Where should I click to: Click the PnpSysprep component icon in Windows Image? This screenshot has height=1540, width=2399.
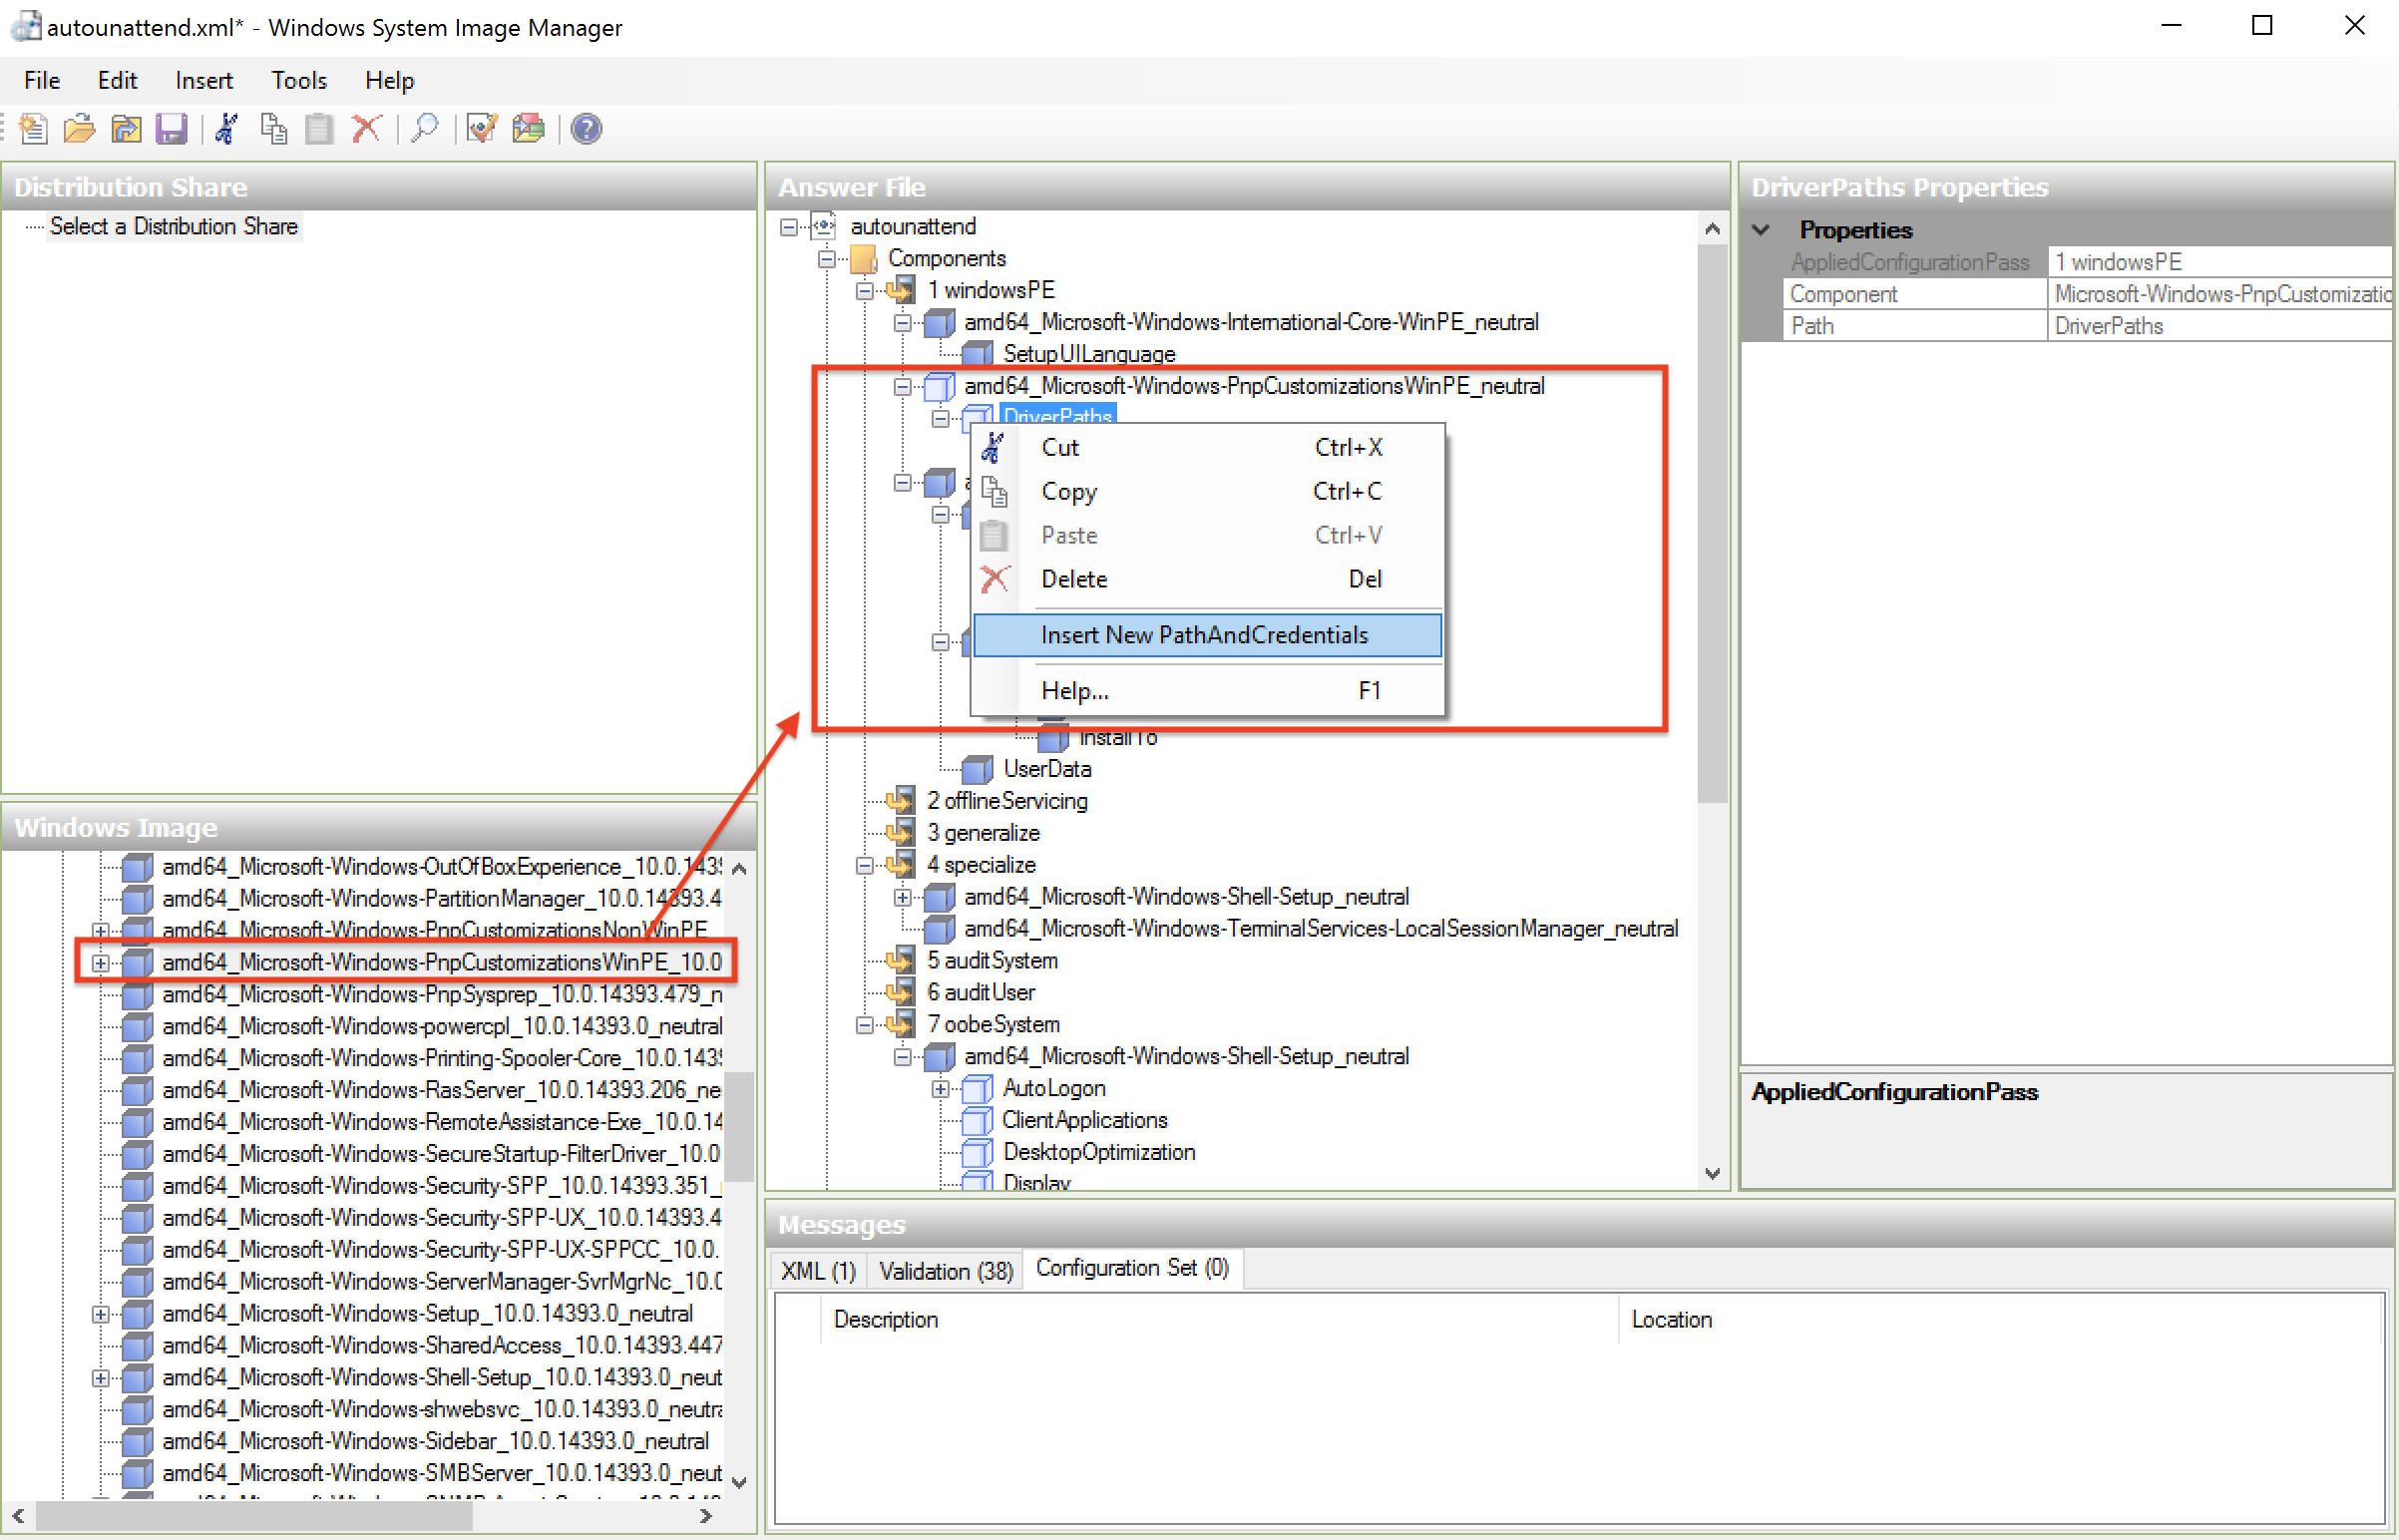click(137, 994)
